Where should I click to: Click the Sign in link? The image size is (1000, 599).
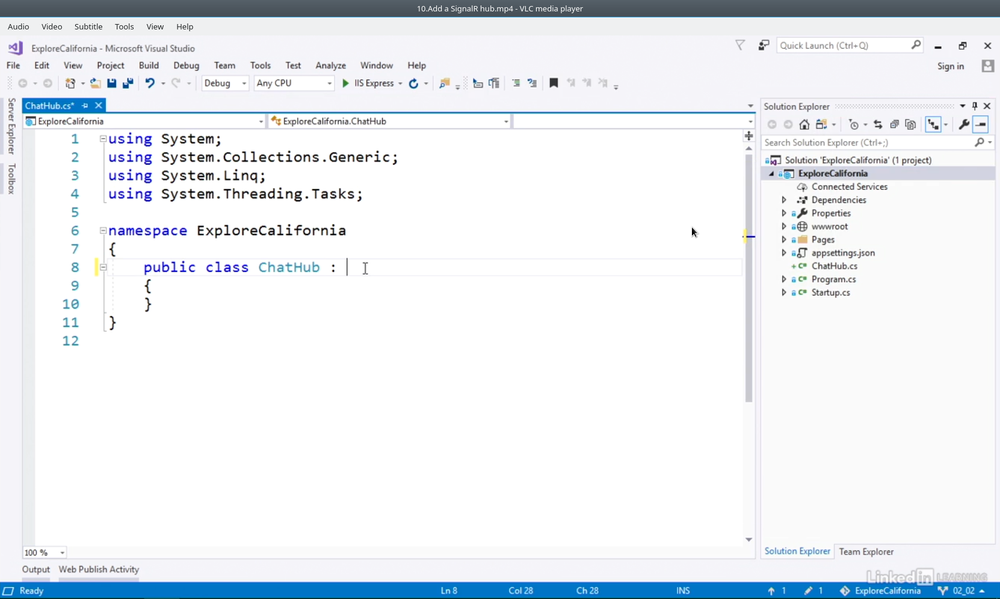950,66
